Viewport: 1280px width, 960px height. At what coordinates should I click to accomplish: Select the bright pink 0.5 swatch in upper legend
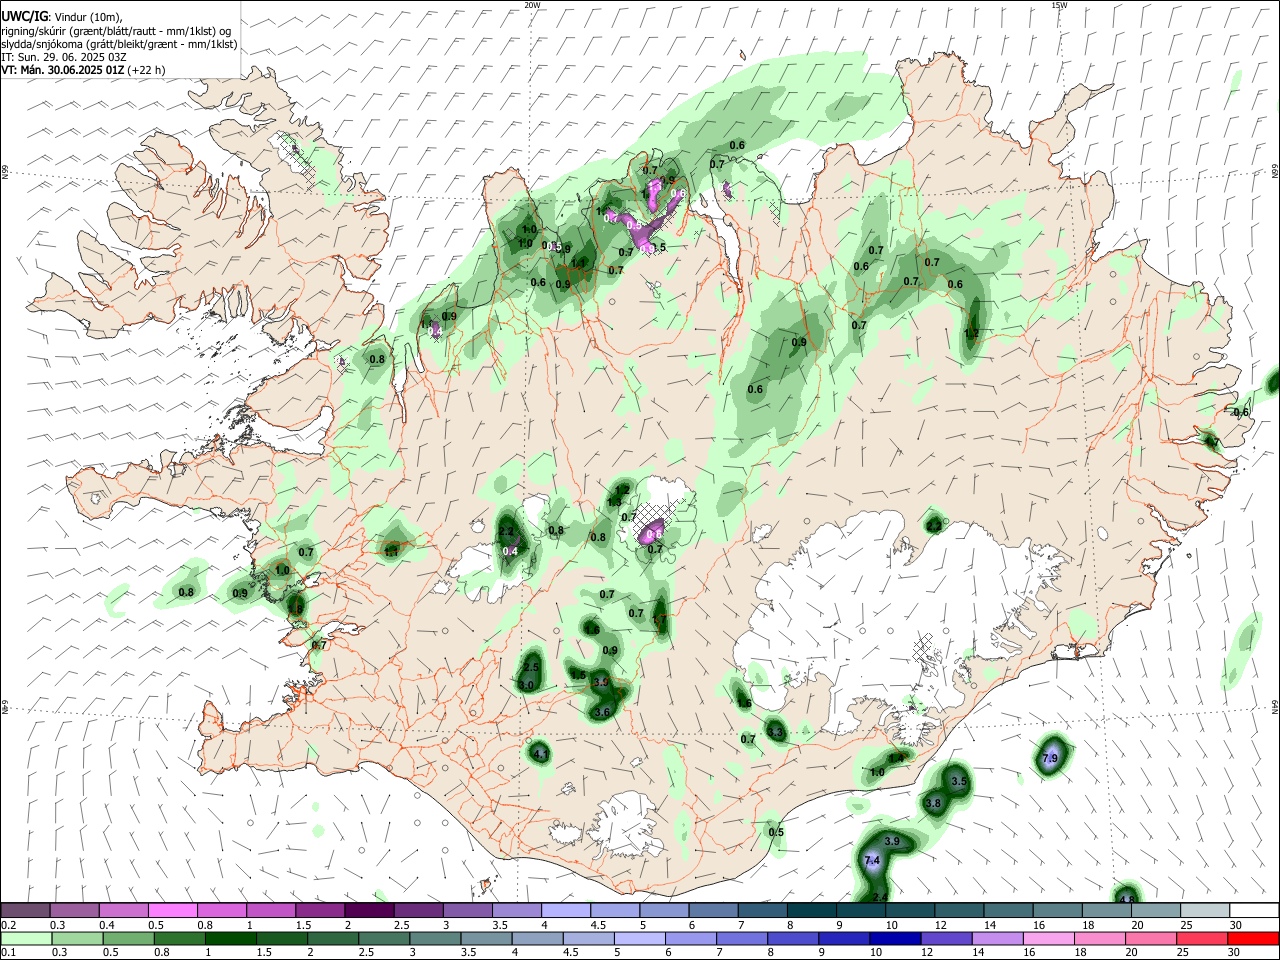pyautogui.click(x=173, y=910)
